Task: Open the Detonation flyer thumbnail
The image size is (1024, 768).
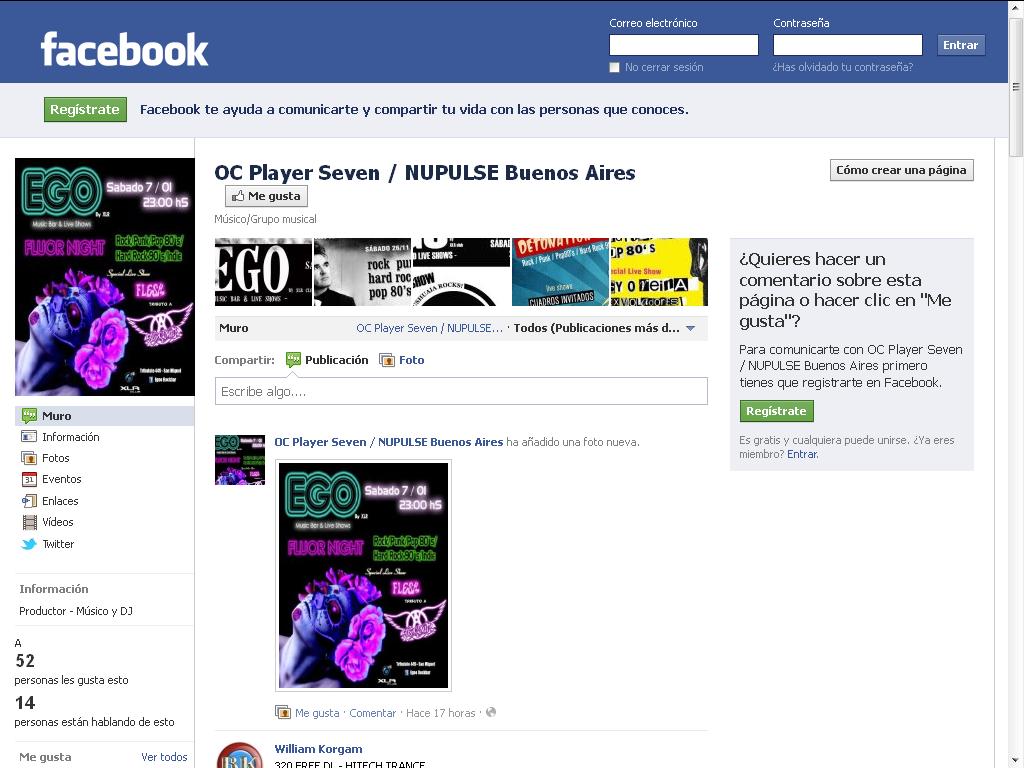Action: [560, 272]
